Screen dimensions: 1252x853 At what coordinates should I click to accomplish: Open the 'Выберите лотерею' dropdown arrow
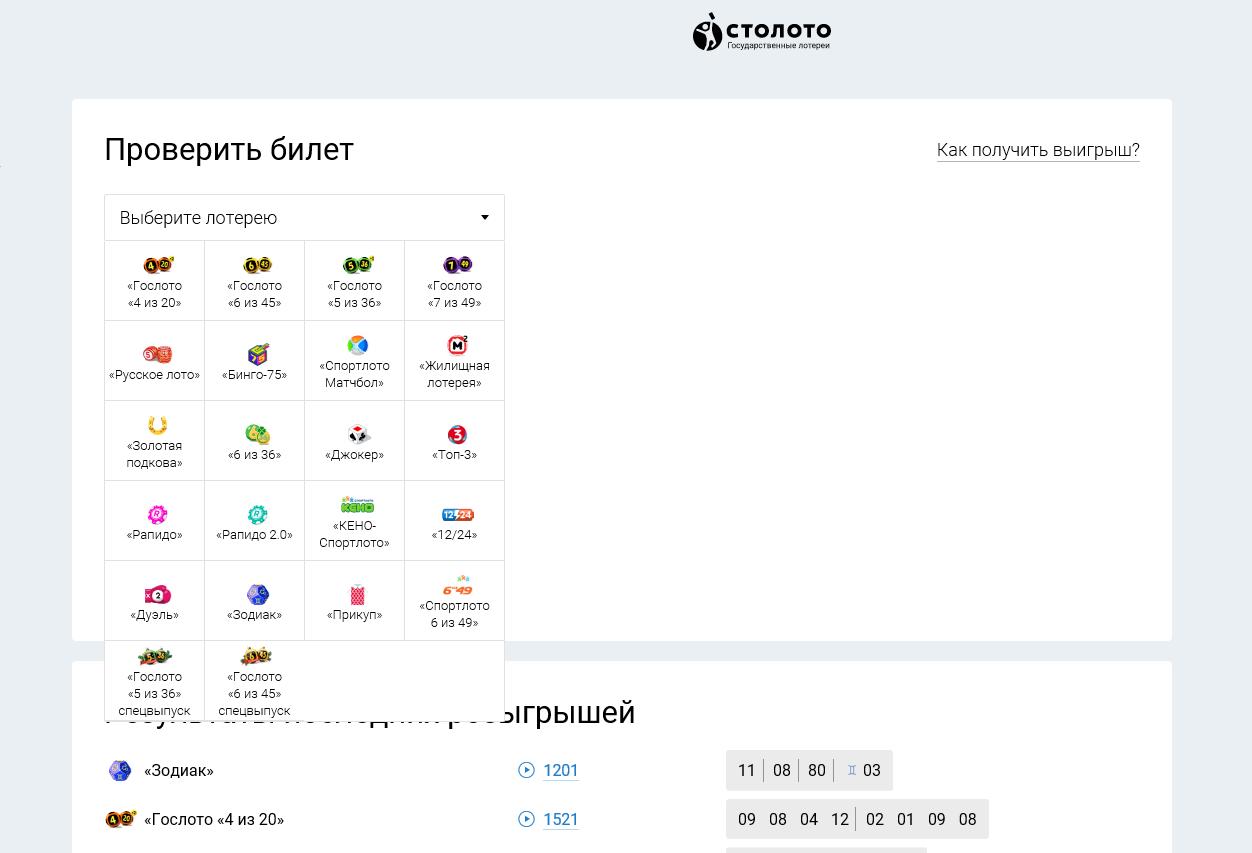[x=485, y=218]
